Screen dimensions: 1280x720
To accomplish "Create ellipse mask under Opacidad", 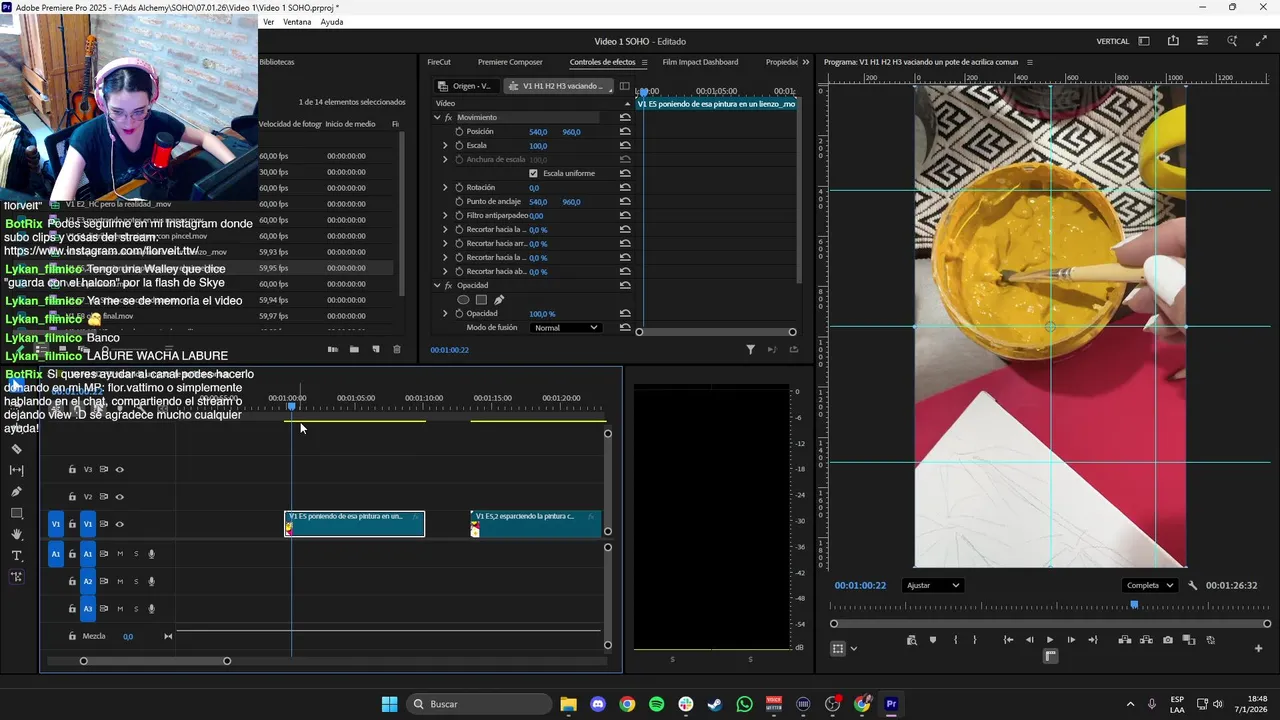I will click(x=463, y=299).
